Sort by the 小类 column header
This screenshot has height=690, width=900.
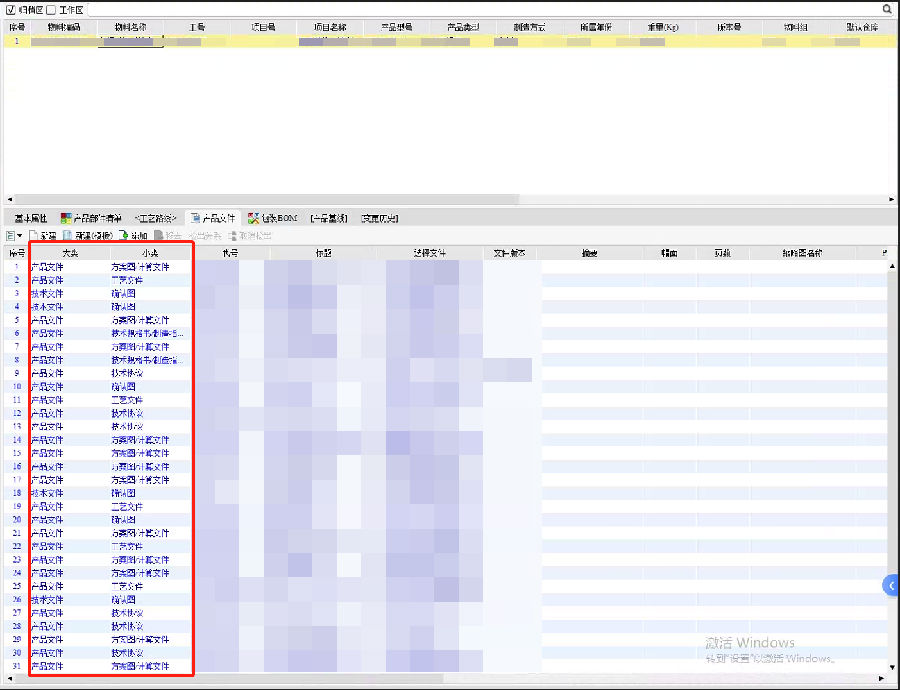pyautogui.click(x=150, y=254)
